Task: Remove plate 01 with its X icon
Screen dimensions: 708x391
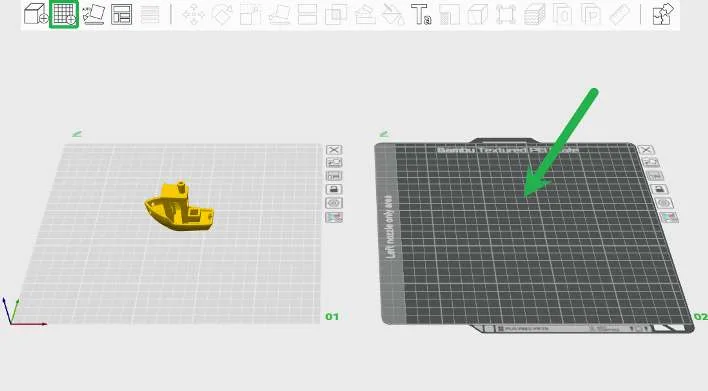Action: click(x=334, y=150)
